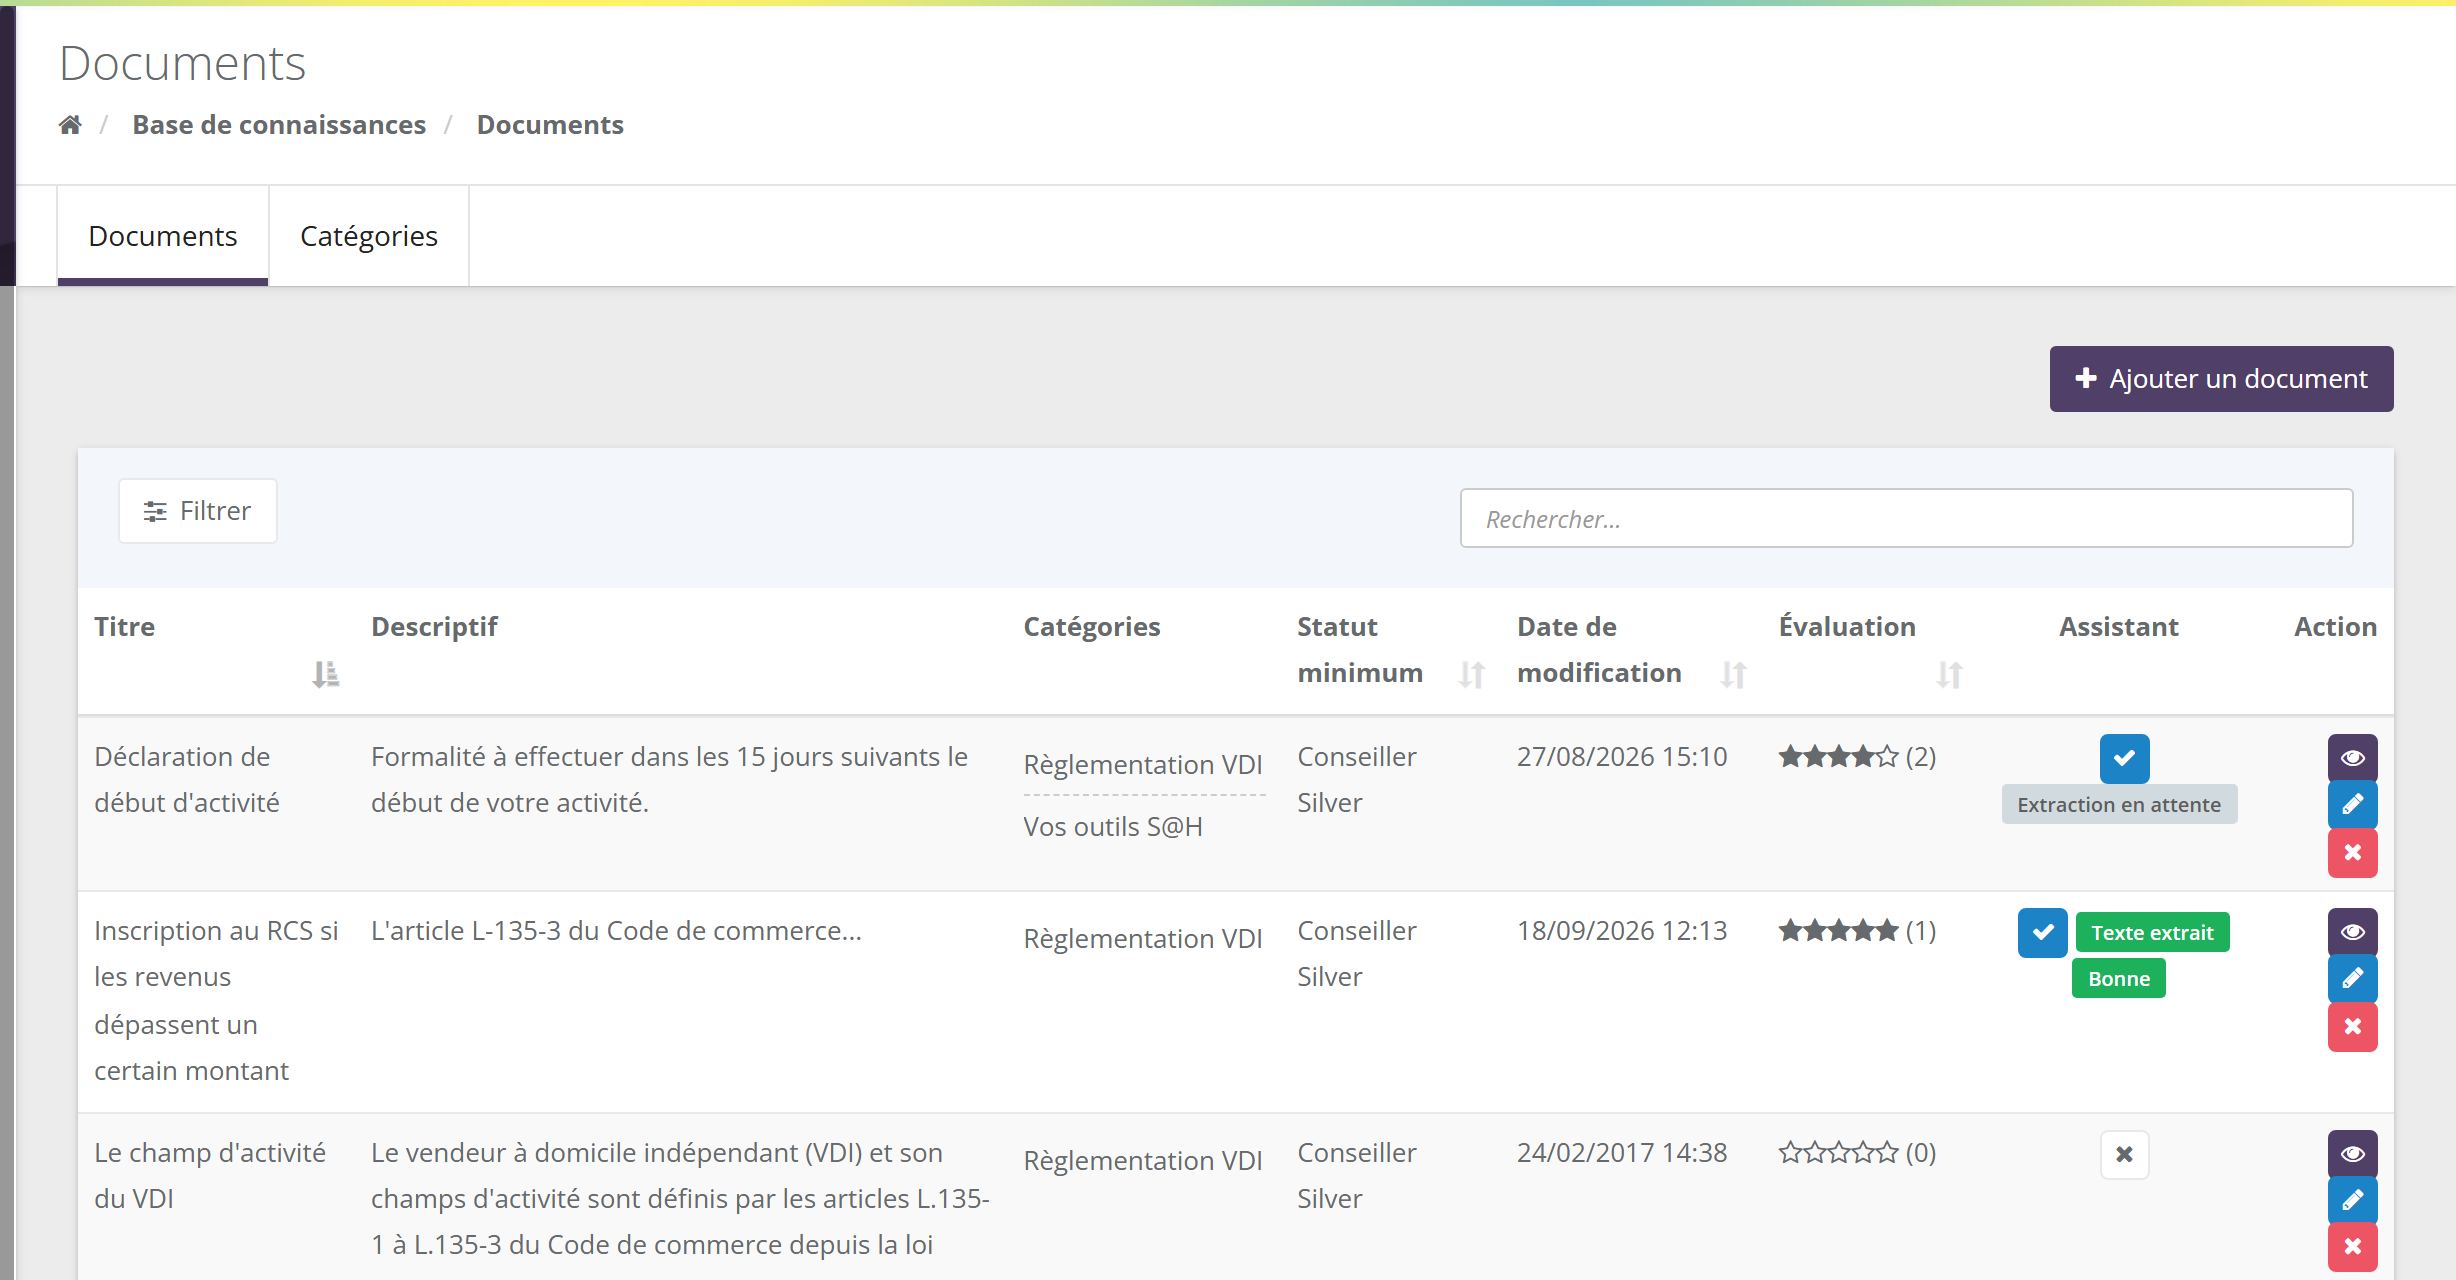Toggle assistant checkmark for Déclaration de début d'activité

pos(2124,758)
